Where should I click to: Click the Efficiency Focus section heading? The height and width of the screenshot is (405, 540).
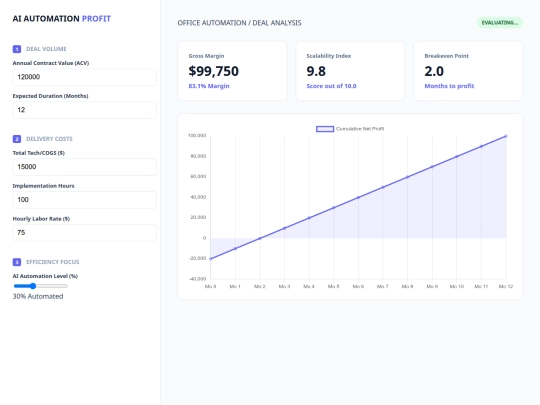53,262
